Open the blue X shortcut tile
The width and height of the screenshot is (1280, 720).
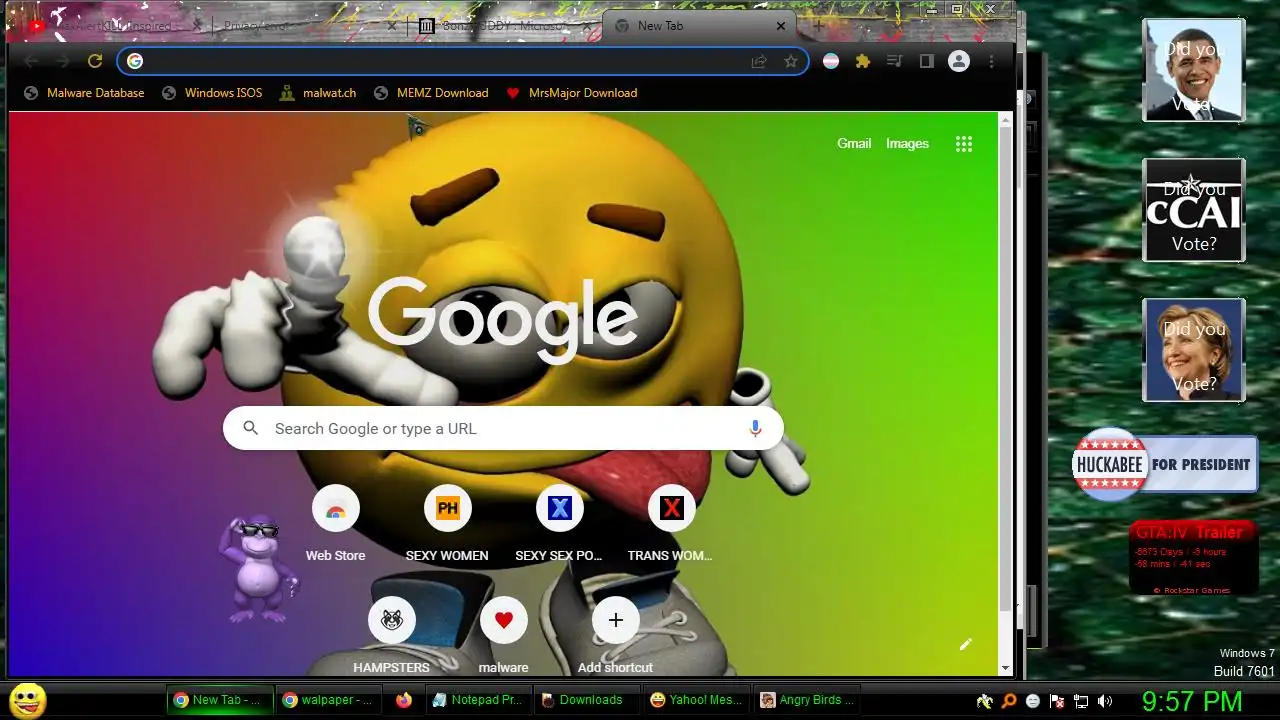click(559, 522)
